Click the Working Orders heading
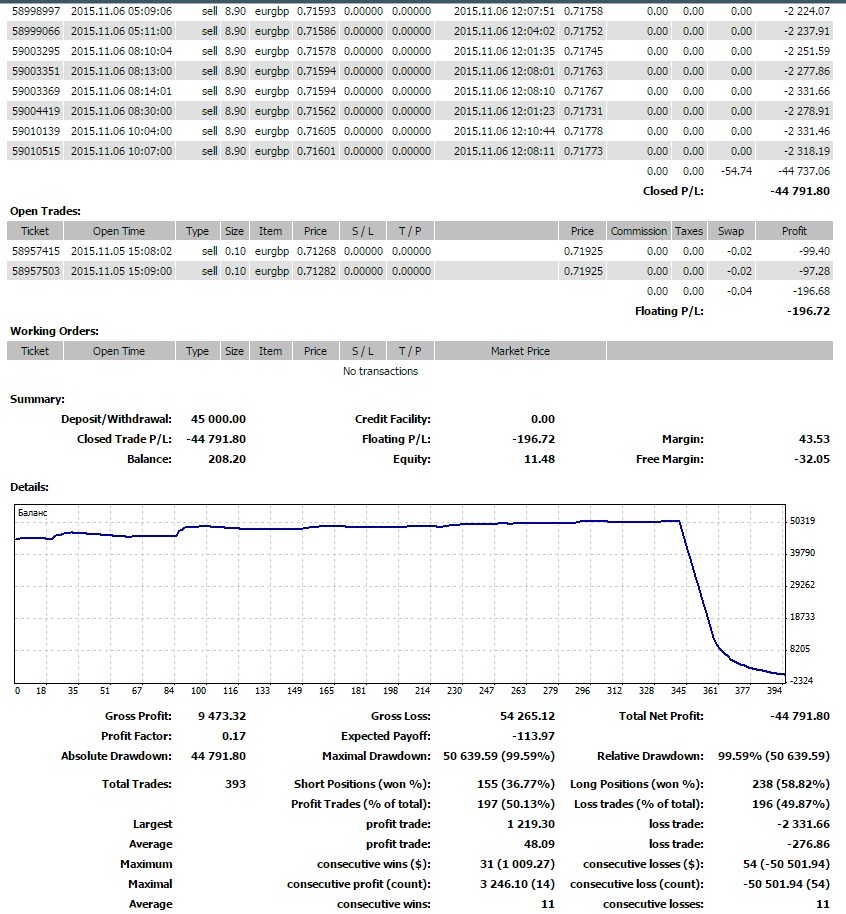846x914 pixels. coord(54,331)
